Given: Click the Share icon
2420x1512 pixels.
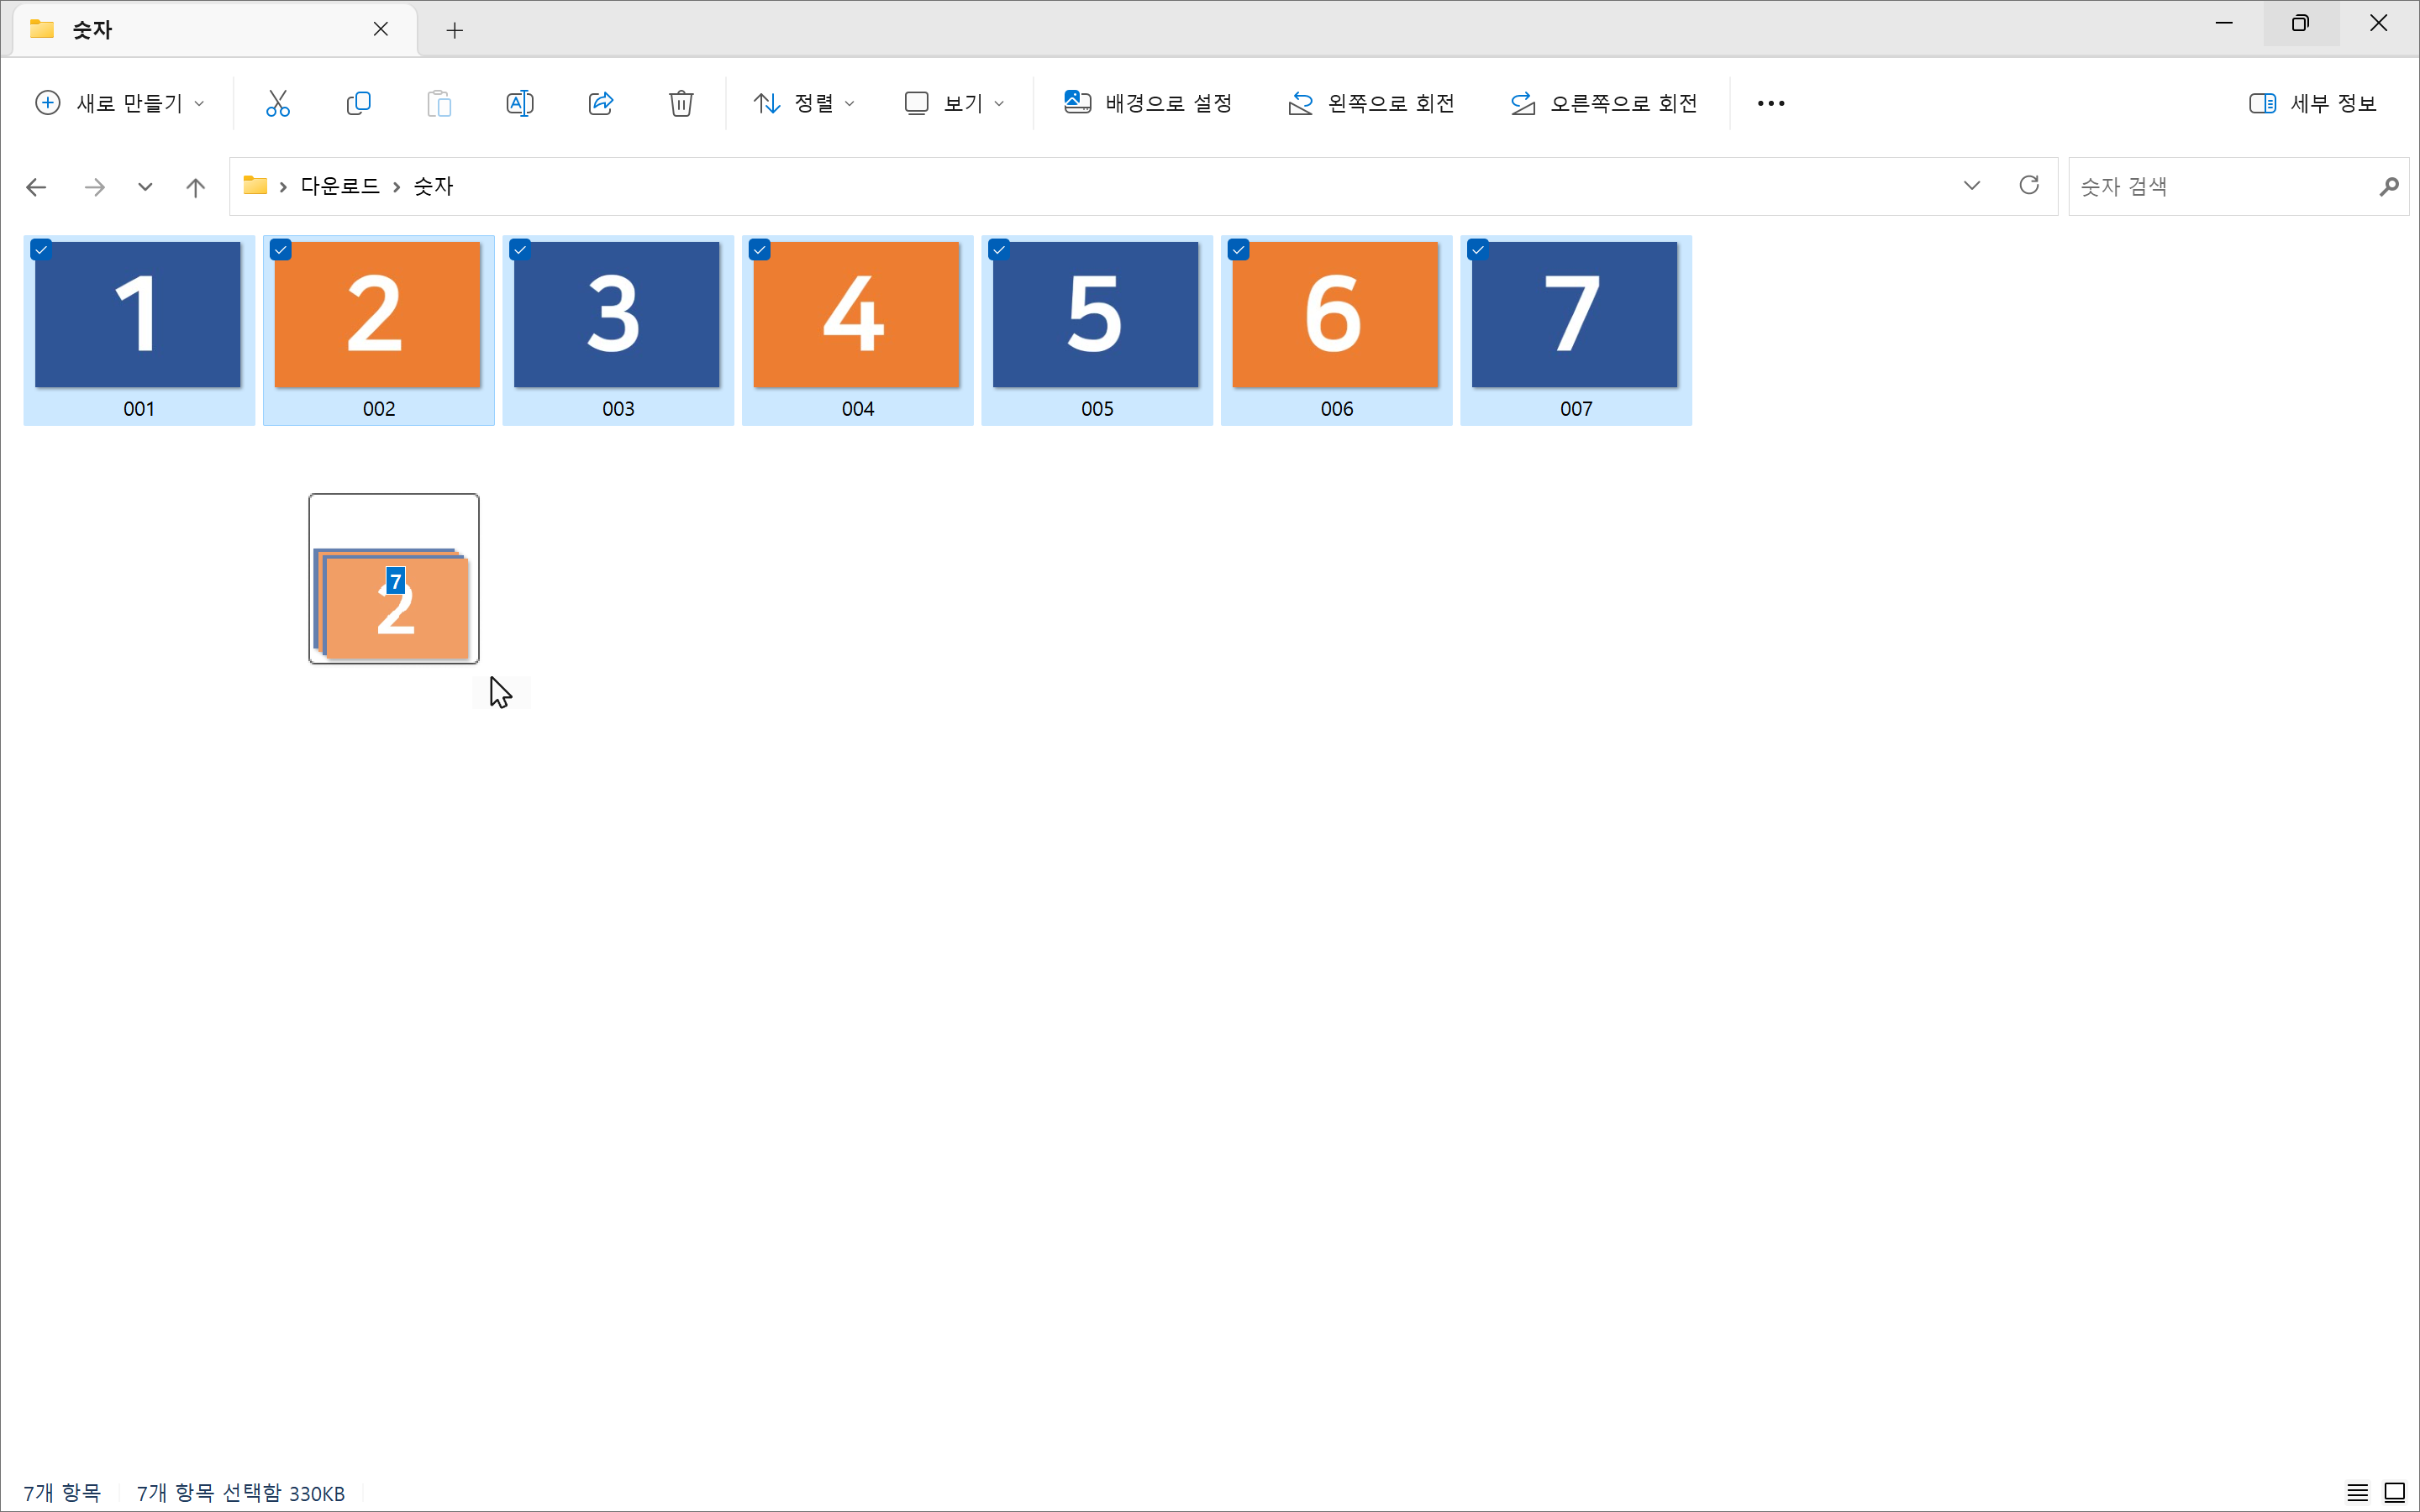Looking at the screenshot, I should tap(600, 103).
